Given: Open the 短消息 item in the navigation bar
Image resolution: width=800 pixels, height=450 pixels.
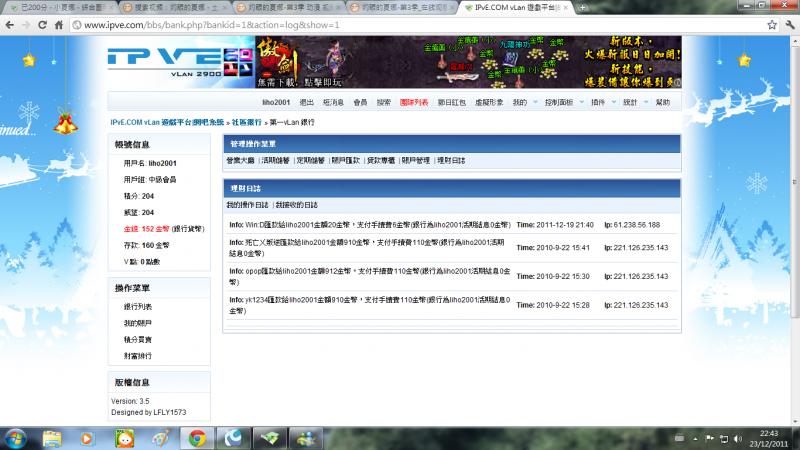Looking at the screenshot, I should 333,102.
